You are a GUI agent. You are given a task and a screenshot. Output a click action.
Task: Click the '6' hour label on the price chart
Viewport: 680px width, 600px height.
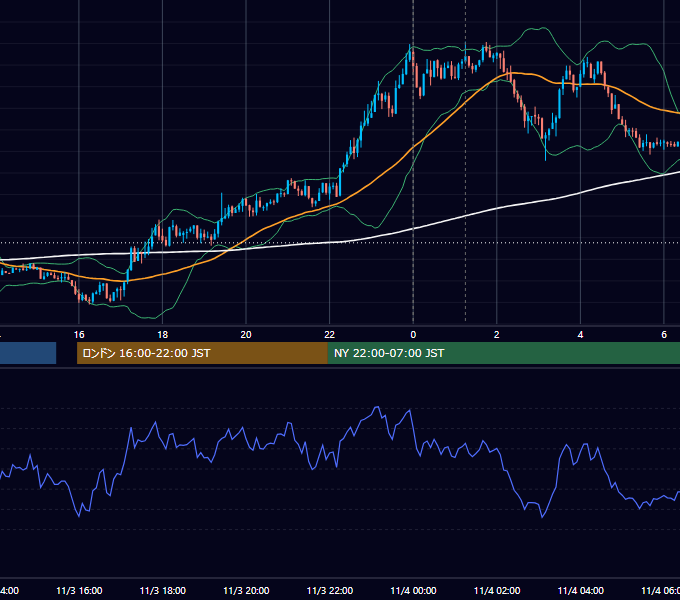point(664,335)
